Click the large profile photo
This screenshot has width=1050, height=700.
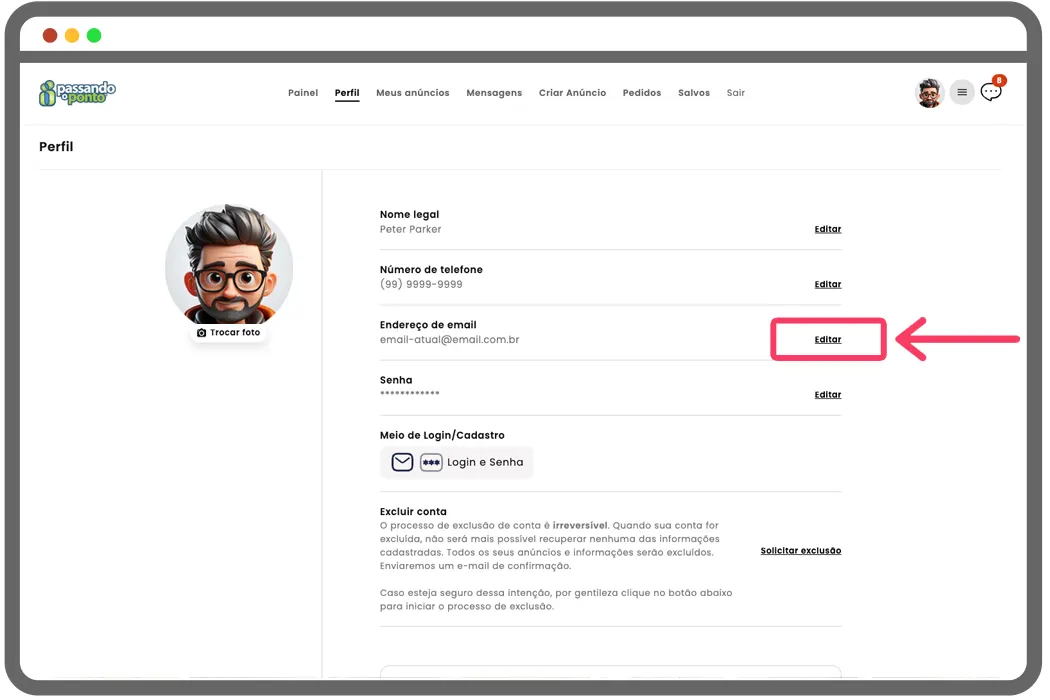point(229,267)
